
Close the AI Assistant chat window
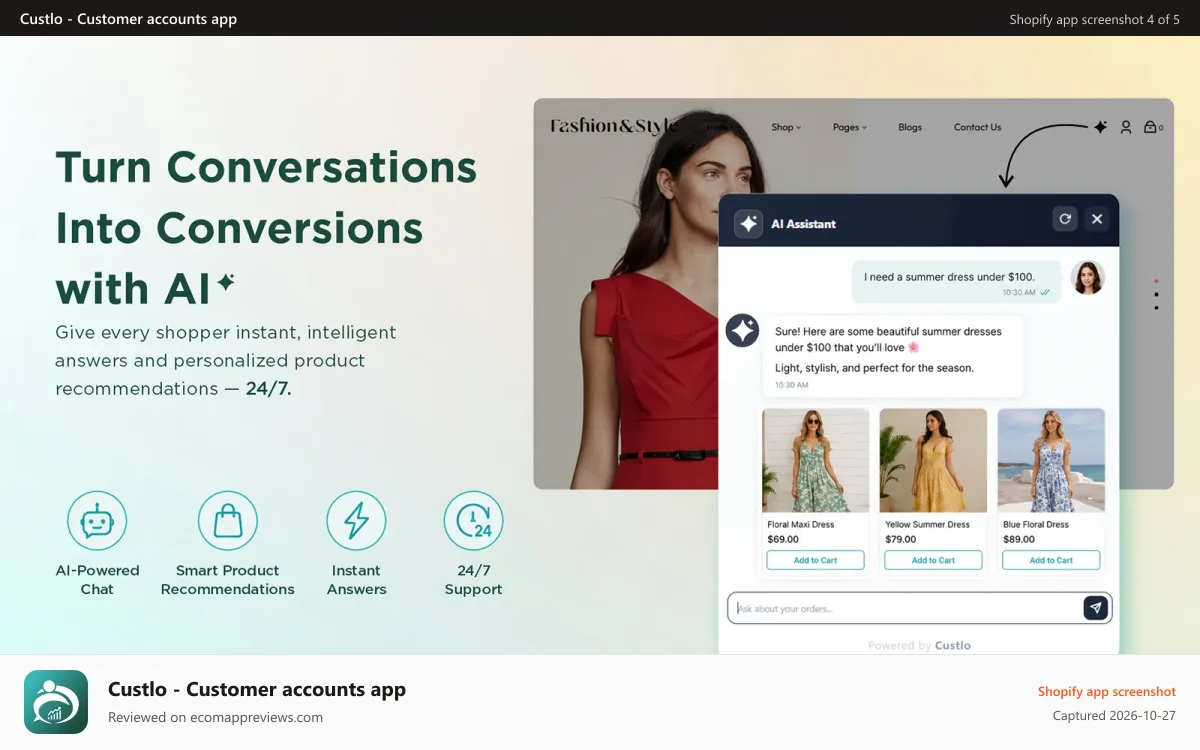tap(1097, 219)
